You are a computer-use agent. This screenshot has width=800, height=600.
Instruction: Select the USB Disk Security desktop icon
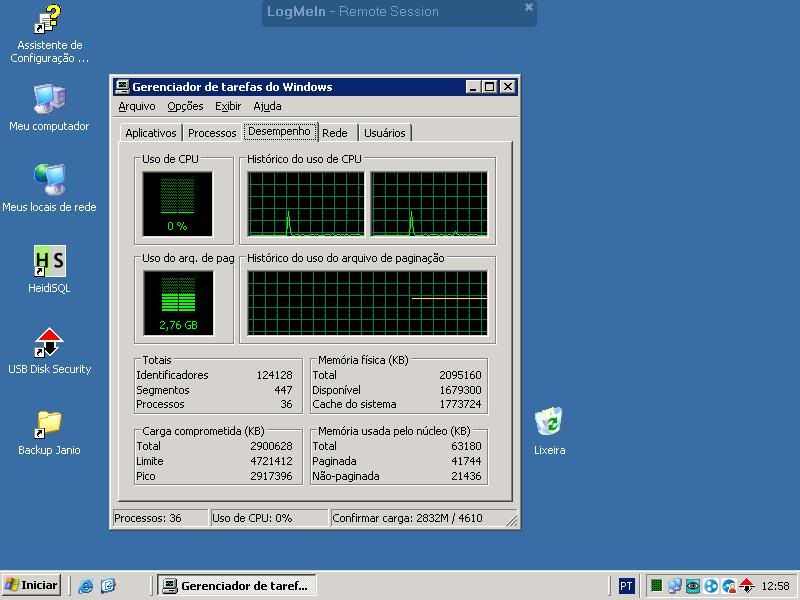(48, 343)
